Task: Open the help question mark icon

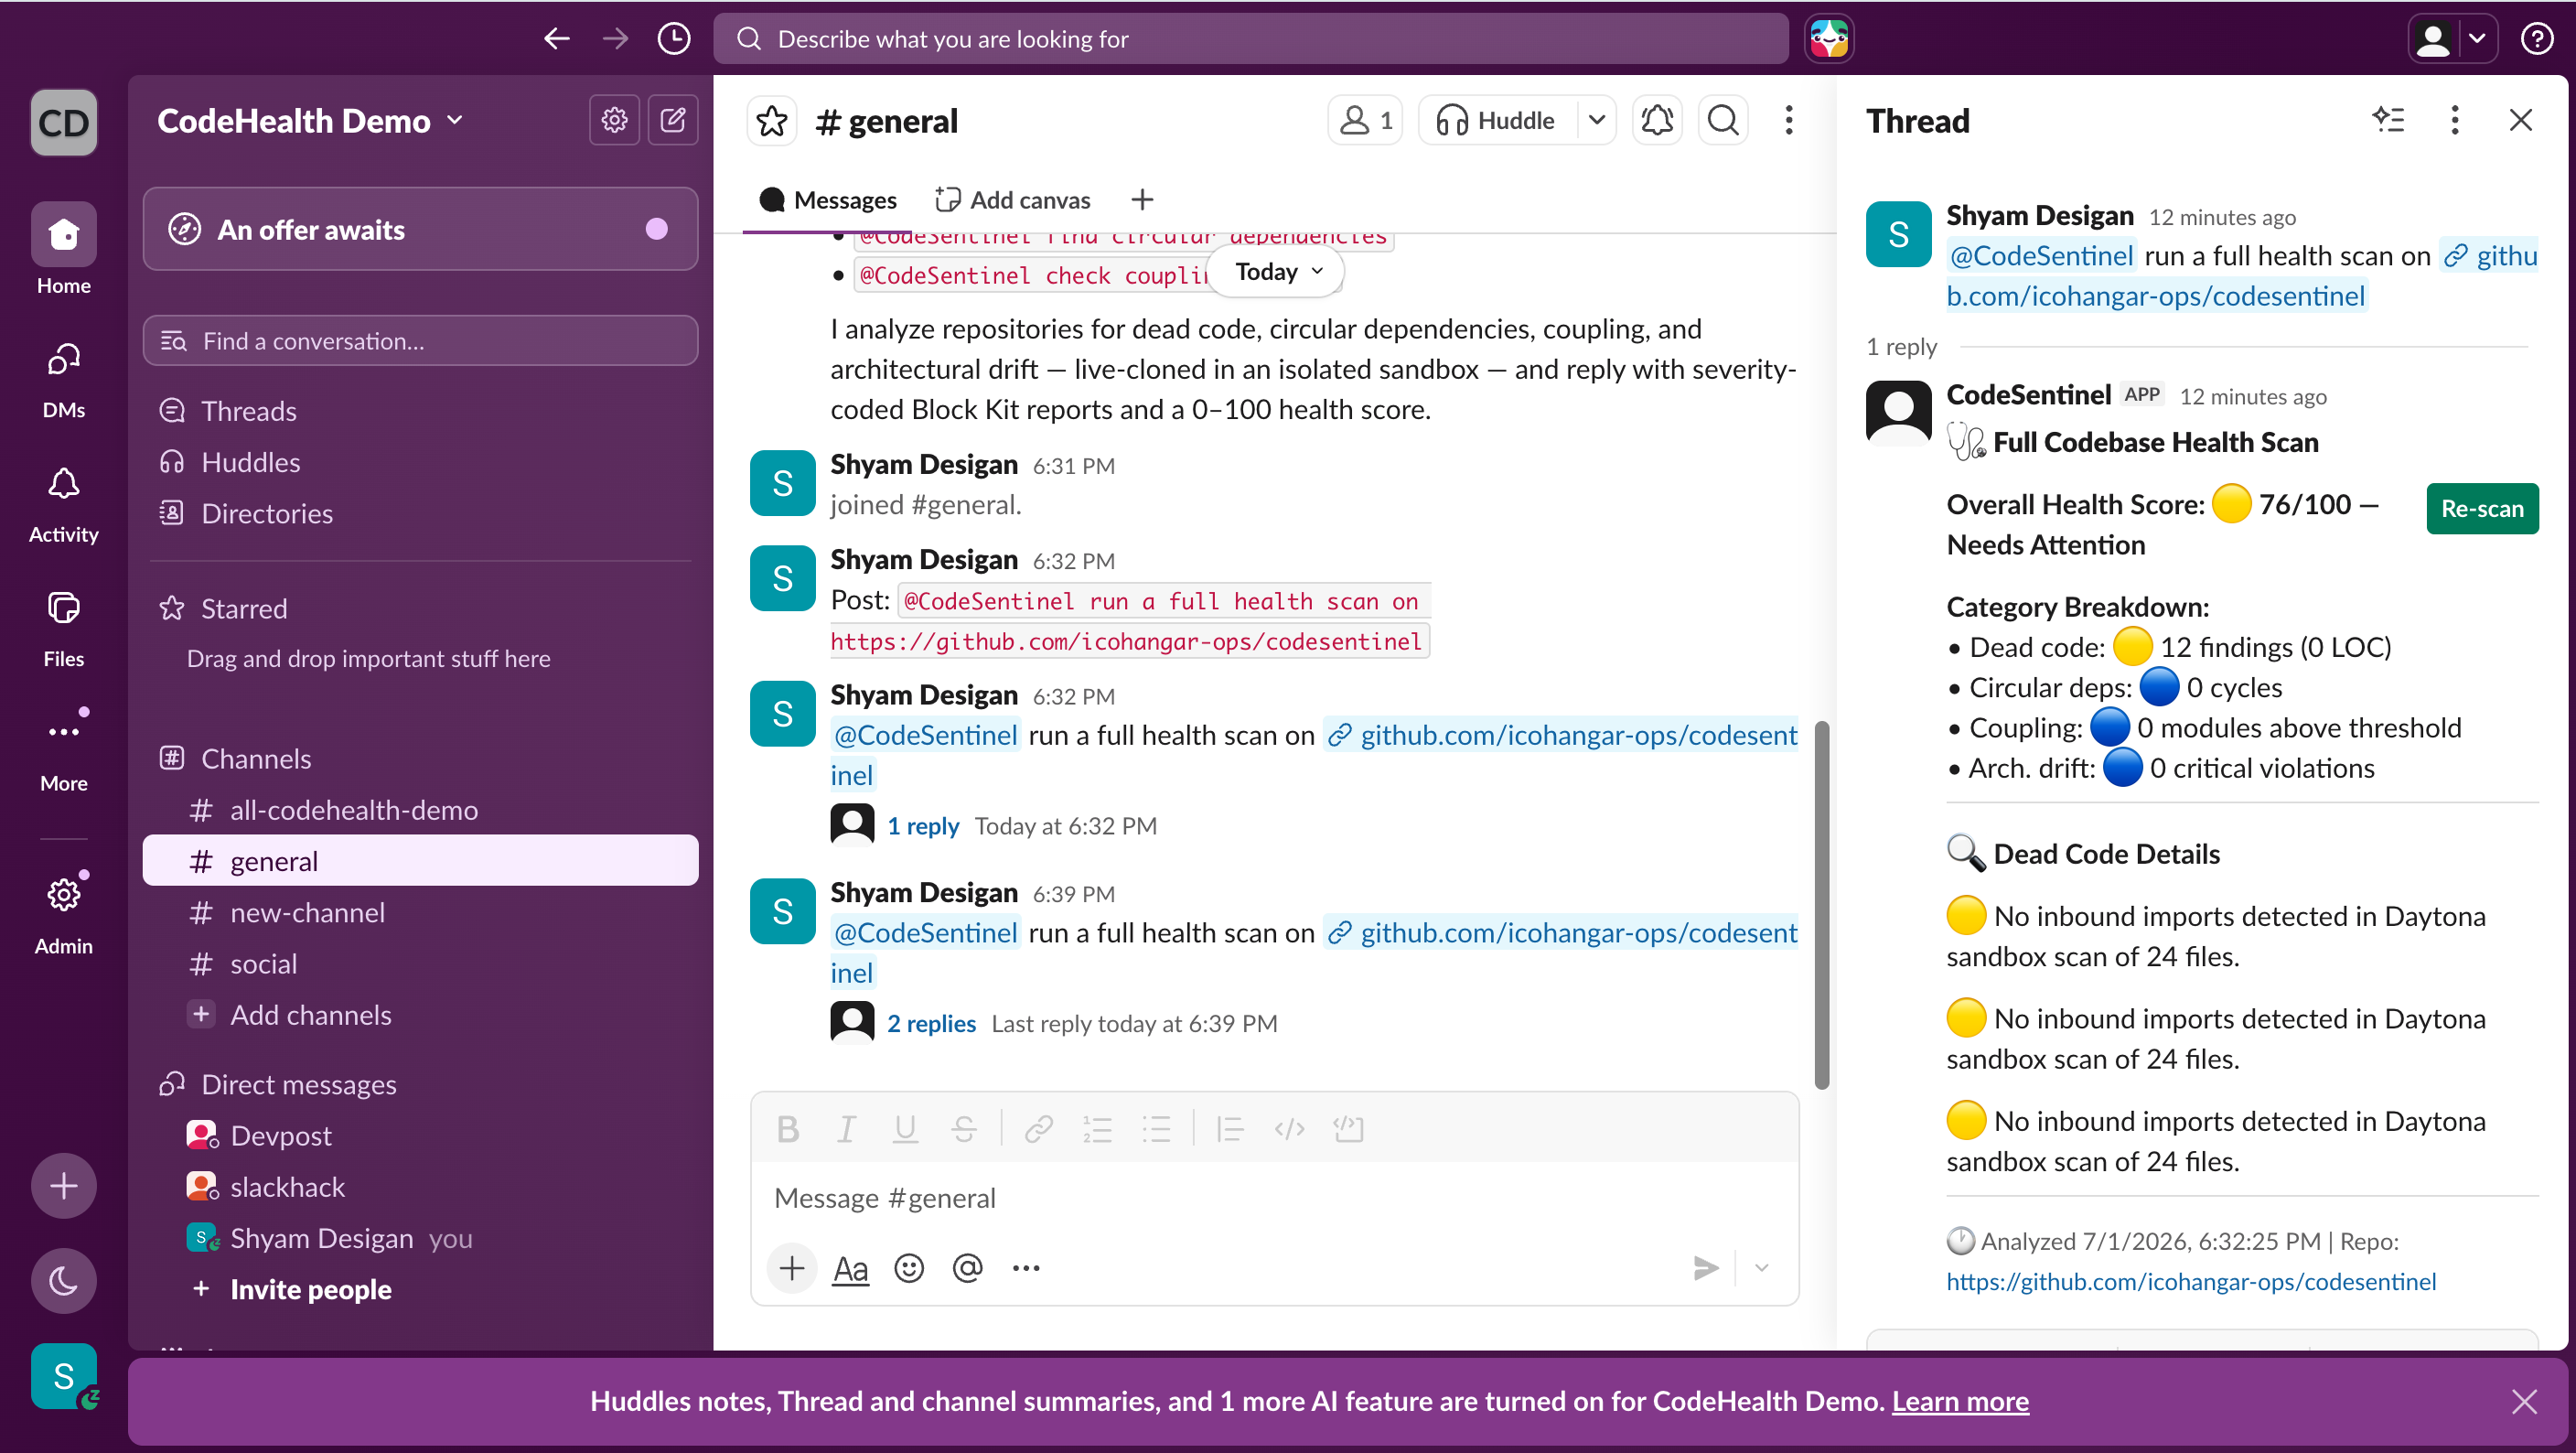Action: click(x=2537, y=39)
